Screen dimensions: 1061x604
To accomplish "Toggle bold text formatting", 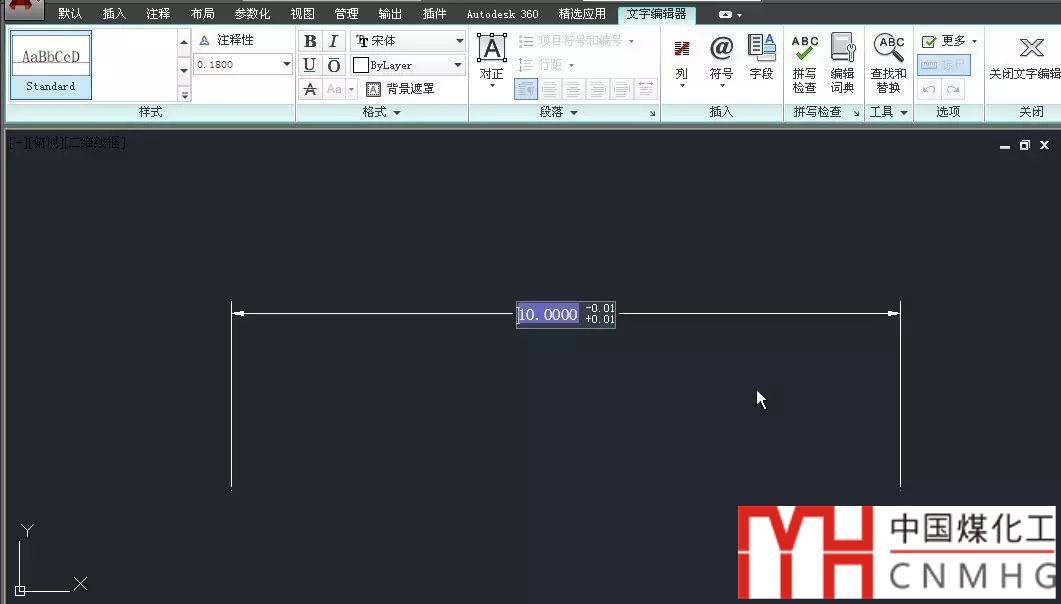I will pyautogui.click(x=310, y=41).
